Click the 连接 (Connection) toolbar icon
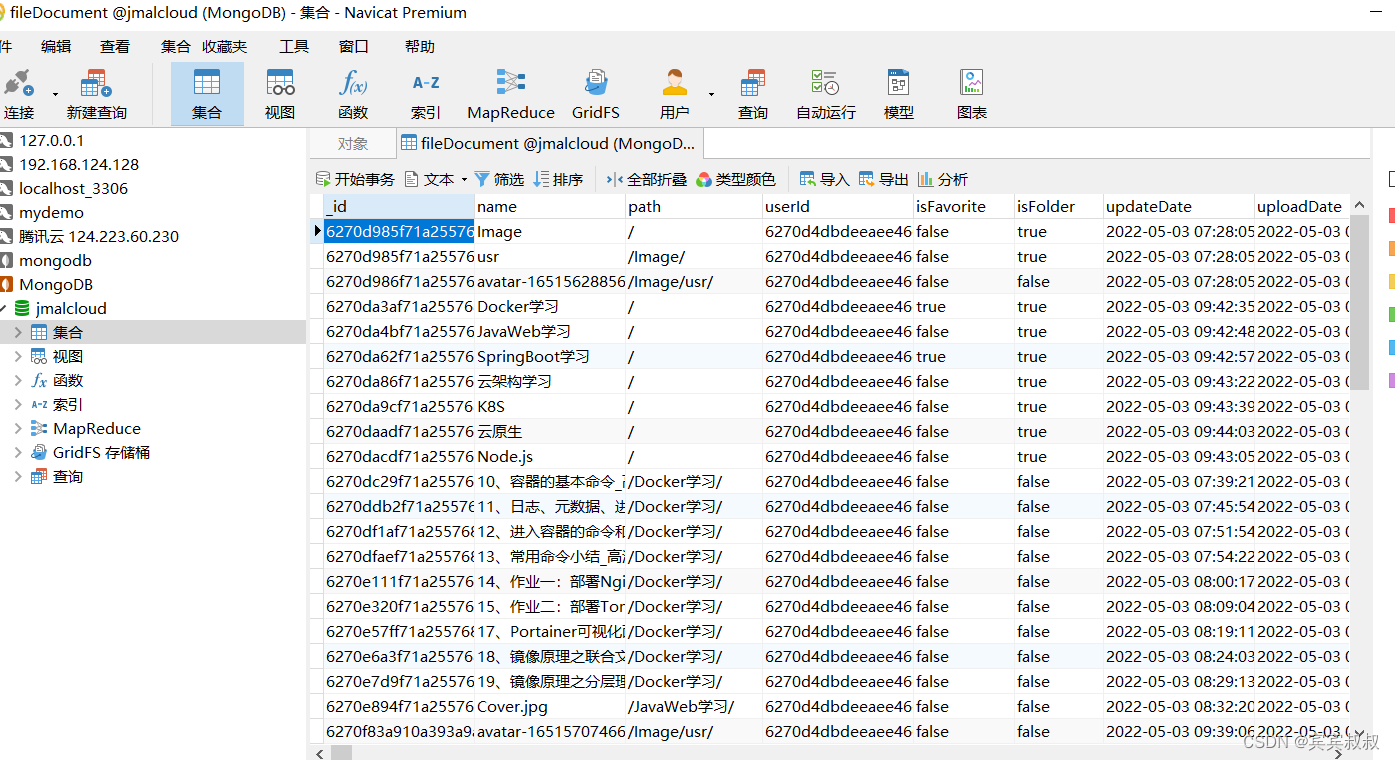This screenshot has height=760, width=1395. tap(18, 94)
